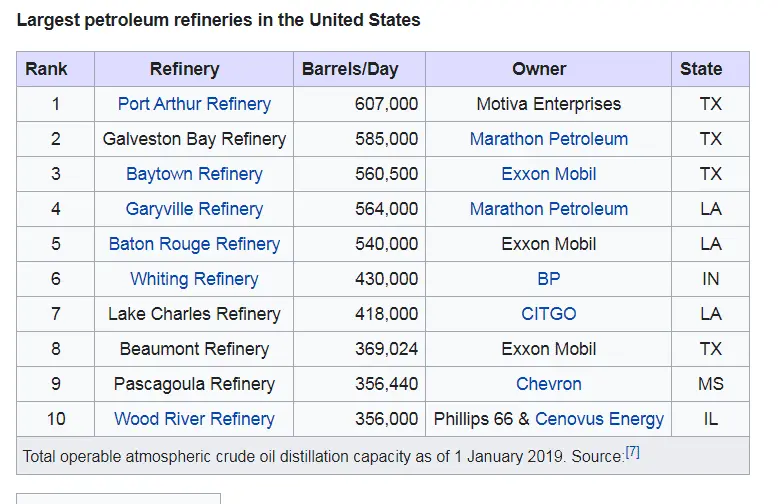This screenshot has width=778, height=504.
Task: Click the Wood River Refinery link
Action: pos(194,419)
